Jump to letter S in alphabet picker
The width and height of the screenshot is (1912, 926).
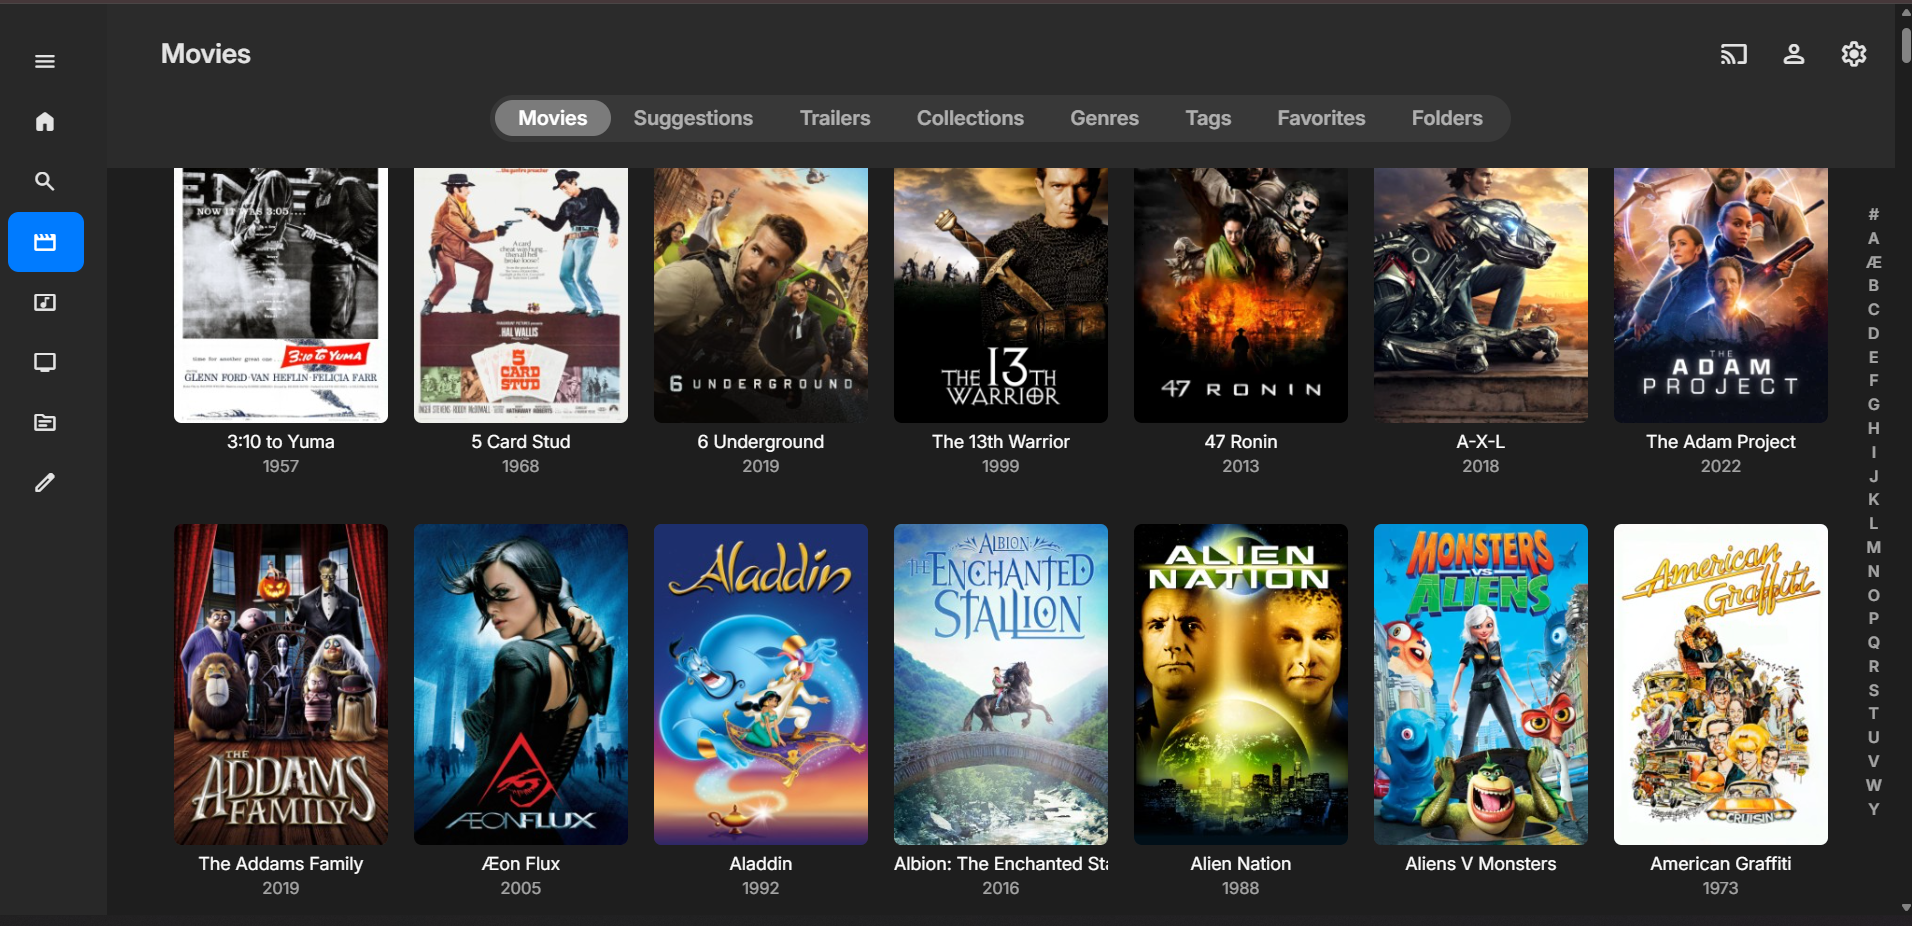1874,690
